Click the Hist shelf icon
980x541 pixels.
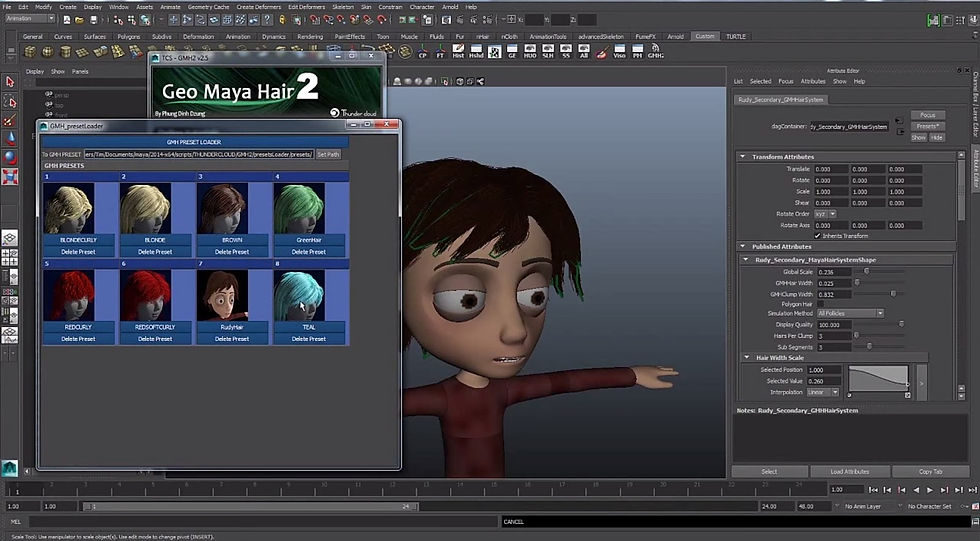pyautogui.click(x=458, y=51)
